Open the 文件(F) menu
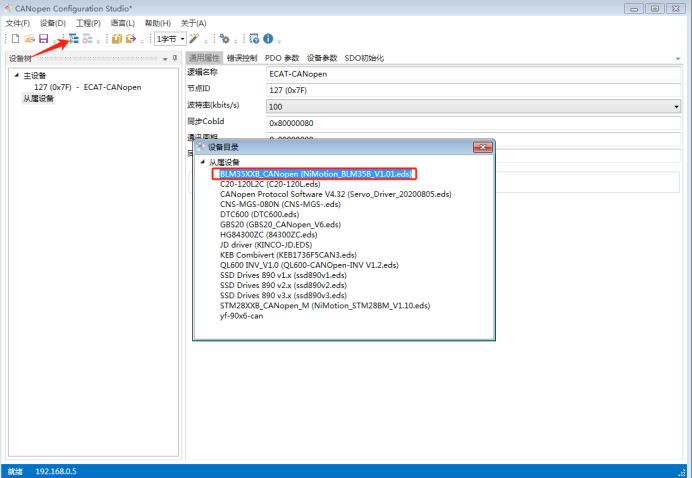 18,23
